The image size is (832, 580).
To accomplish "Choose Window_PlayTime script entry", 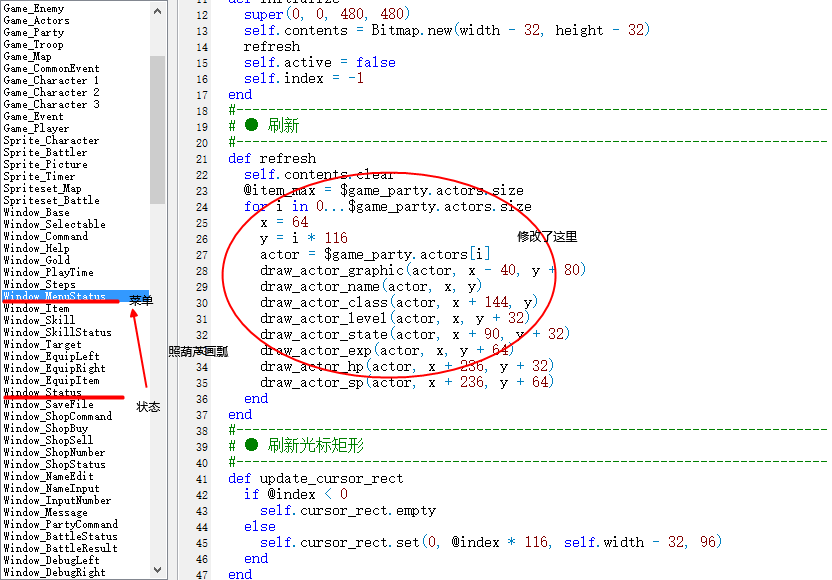I will pos(48,272).
